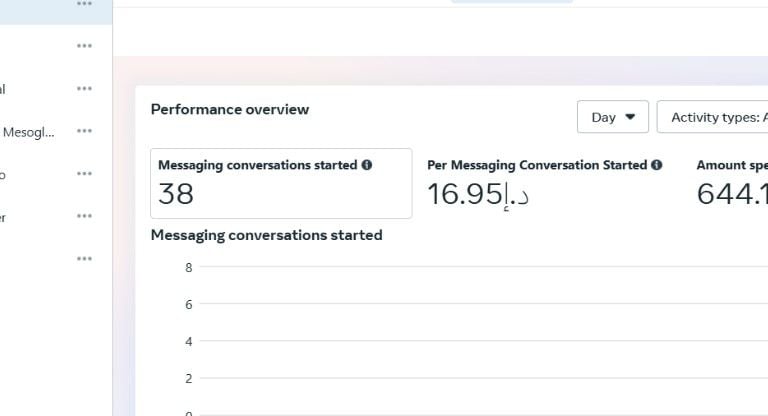Screen dimensions: 768x416
Task: Expand the Day time-granularity dropdown
Action: click(x=612, y=117)
